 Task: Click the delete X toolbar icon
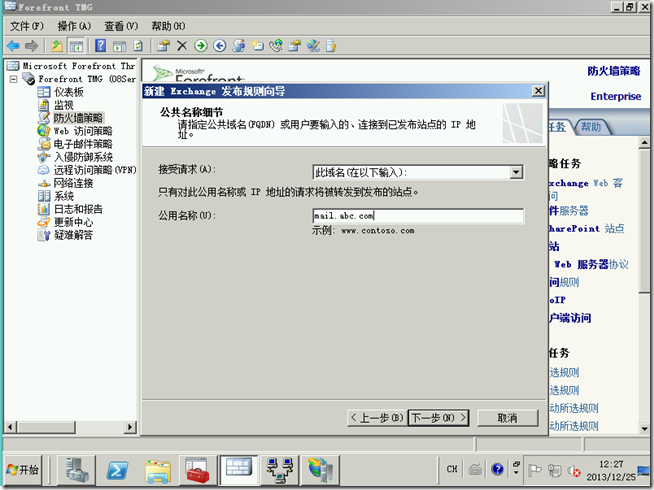pos(182,45)
